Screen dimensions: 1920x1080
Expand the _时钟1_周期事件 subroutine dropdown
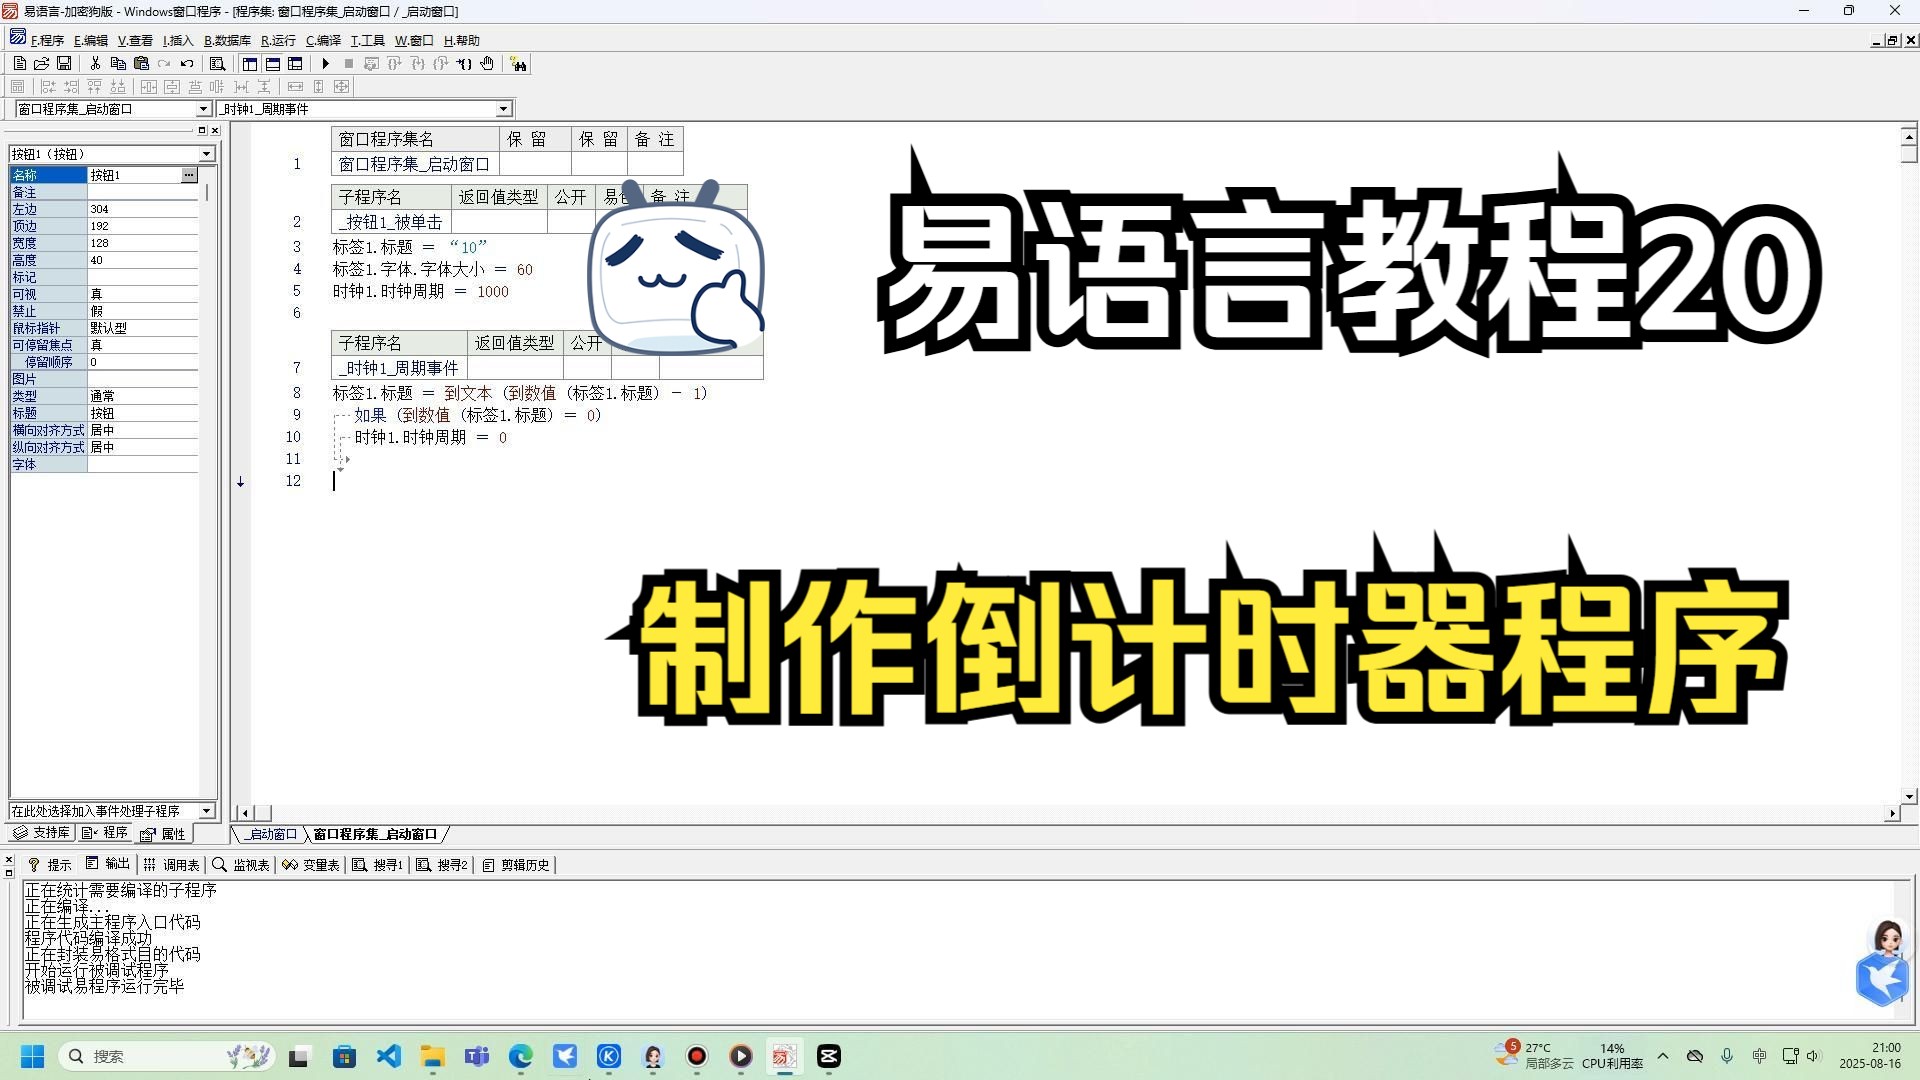coord(503,109)
